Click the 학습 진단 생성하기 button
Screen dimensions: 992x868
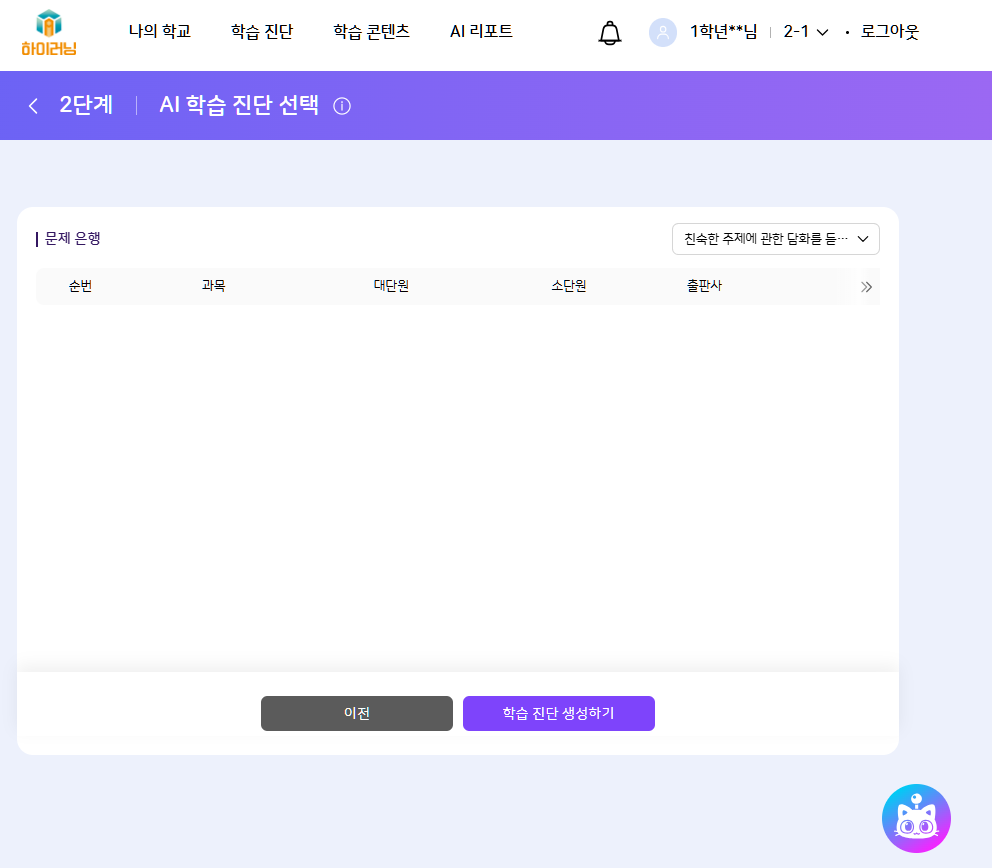point(558,713)
